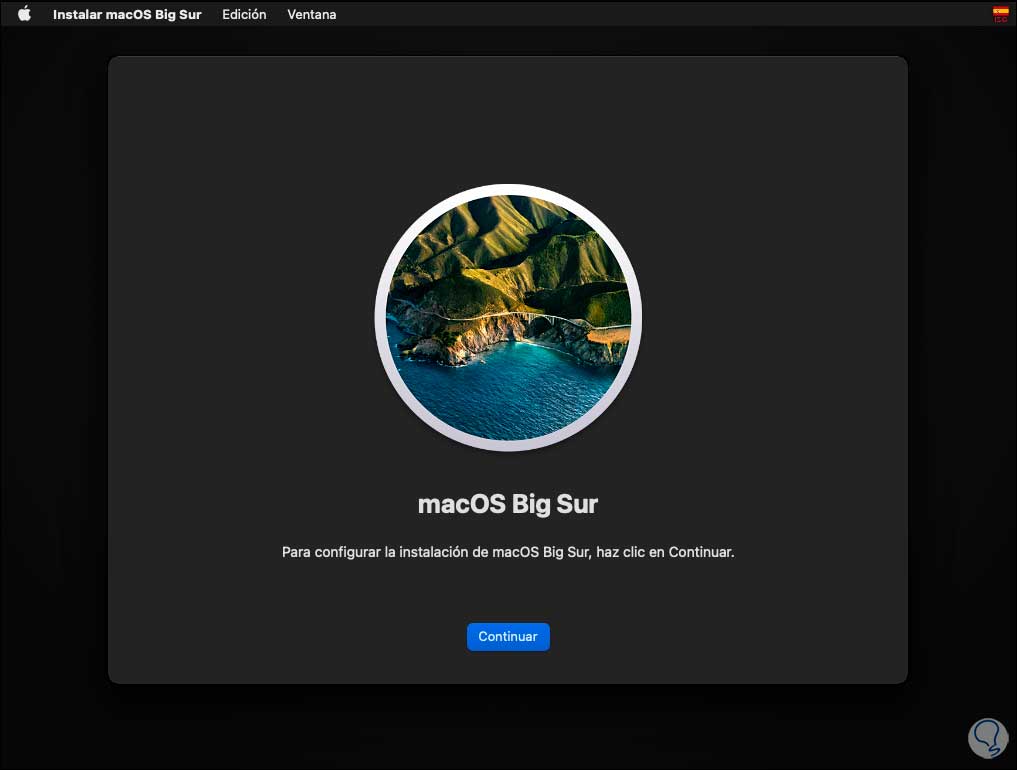
Task: Click the macOS Big Sur circular image
Action: (508, 318)
